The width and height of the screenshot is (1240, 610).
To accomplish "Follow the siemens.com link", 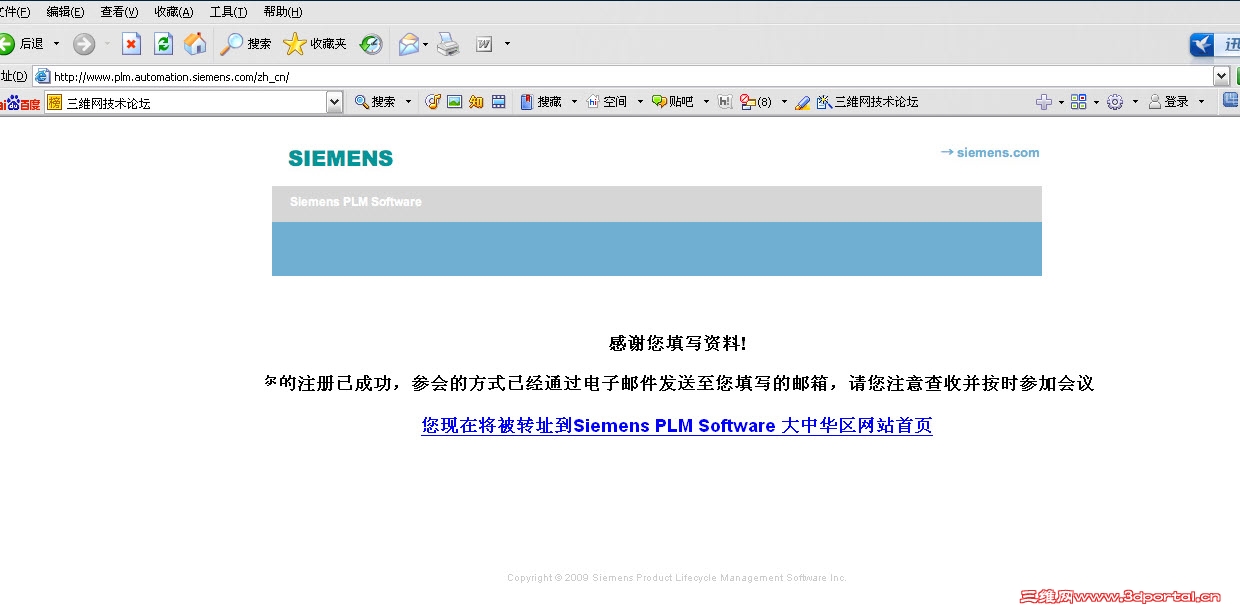I will [x=990, y=153].
